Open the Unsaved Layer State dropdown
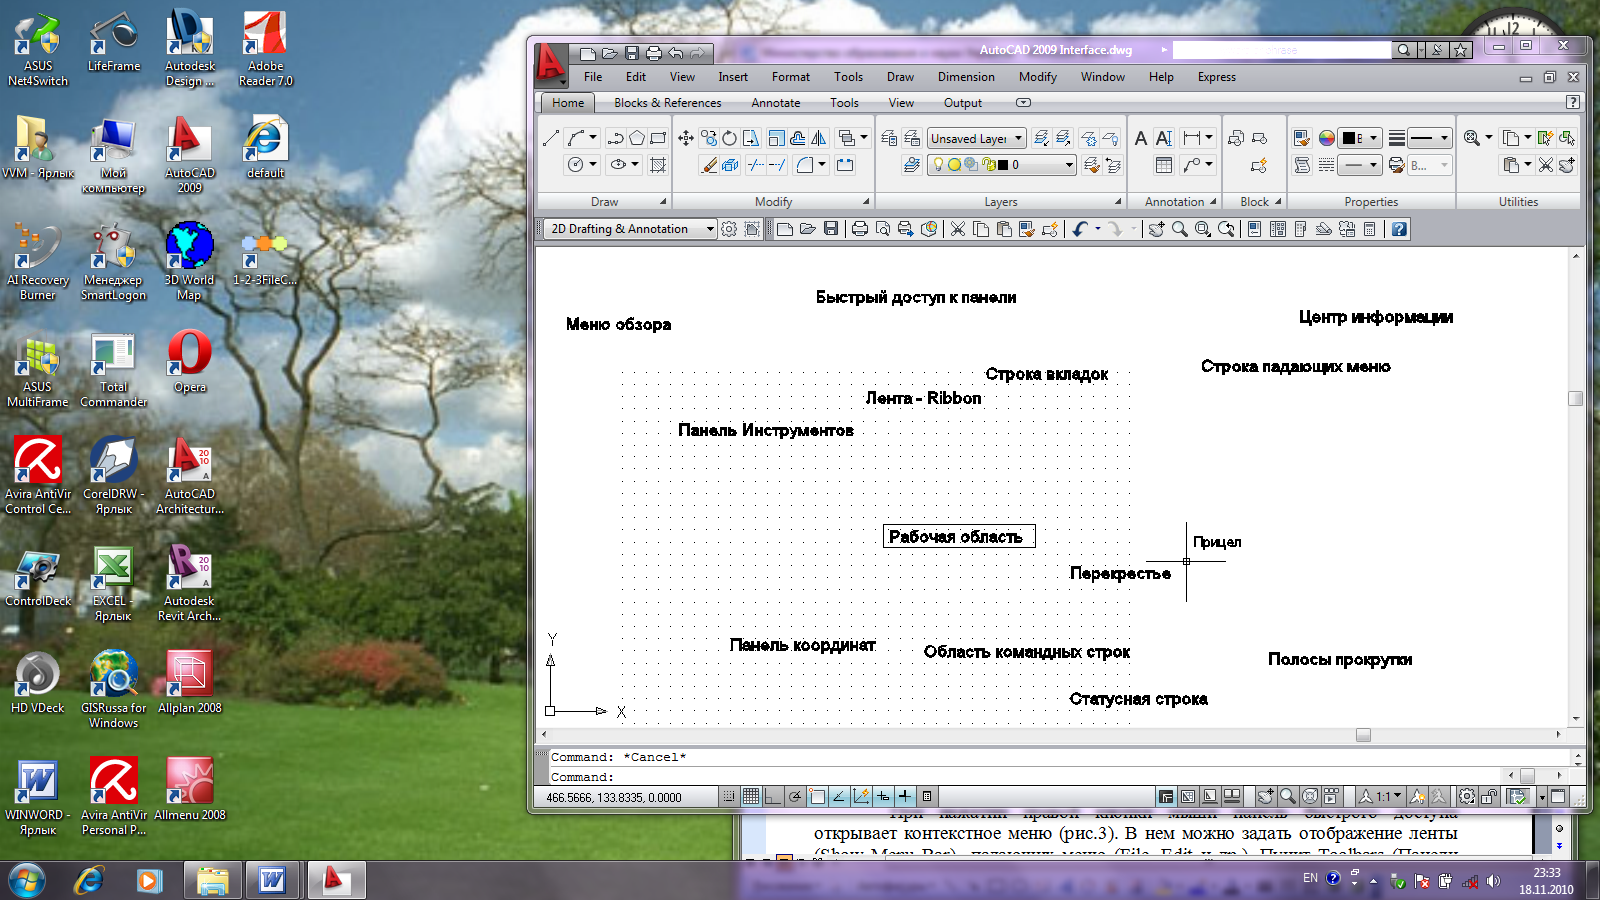 pos(977,138)
